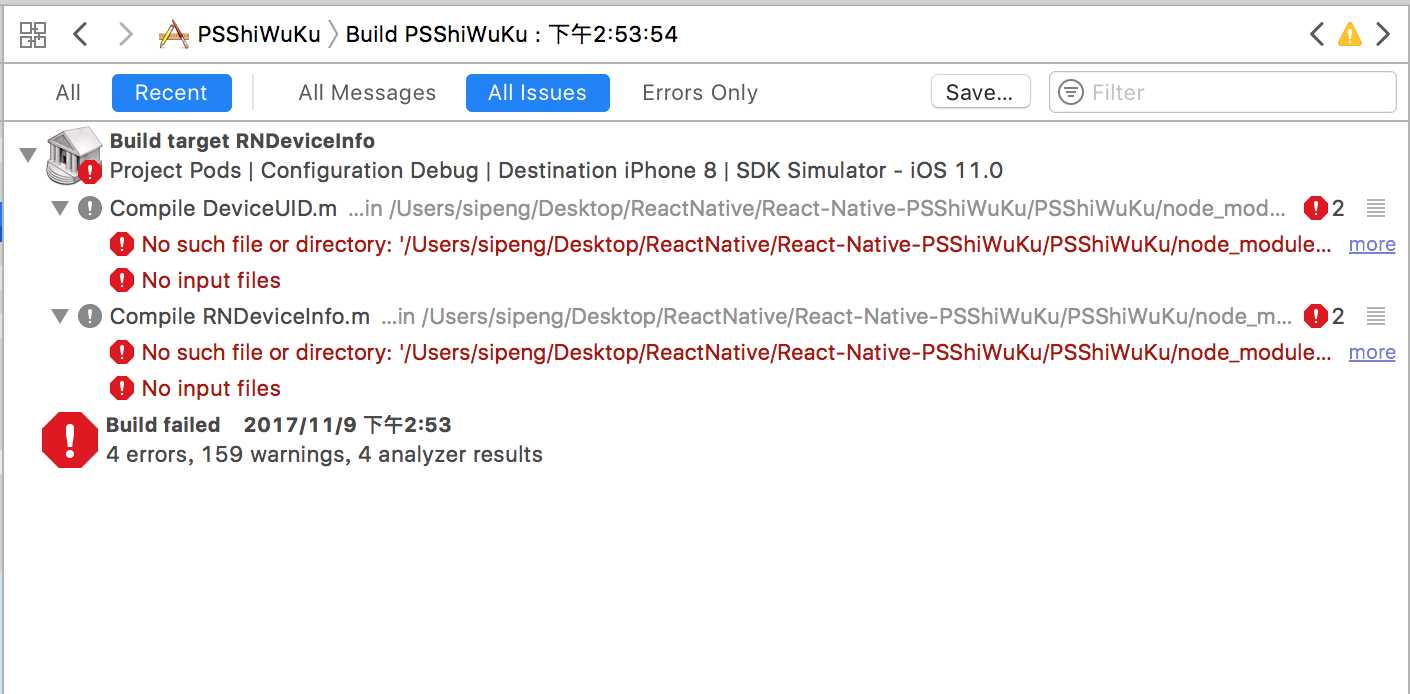Open 'more' link under Compile RNDeviceInfo.m
Viewport: 1410px width, 694px height.
click(1372, 352)
